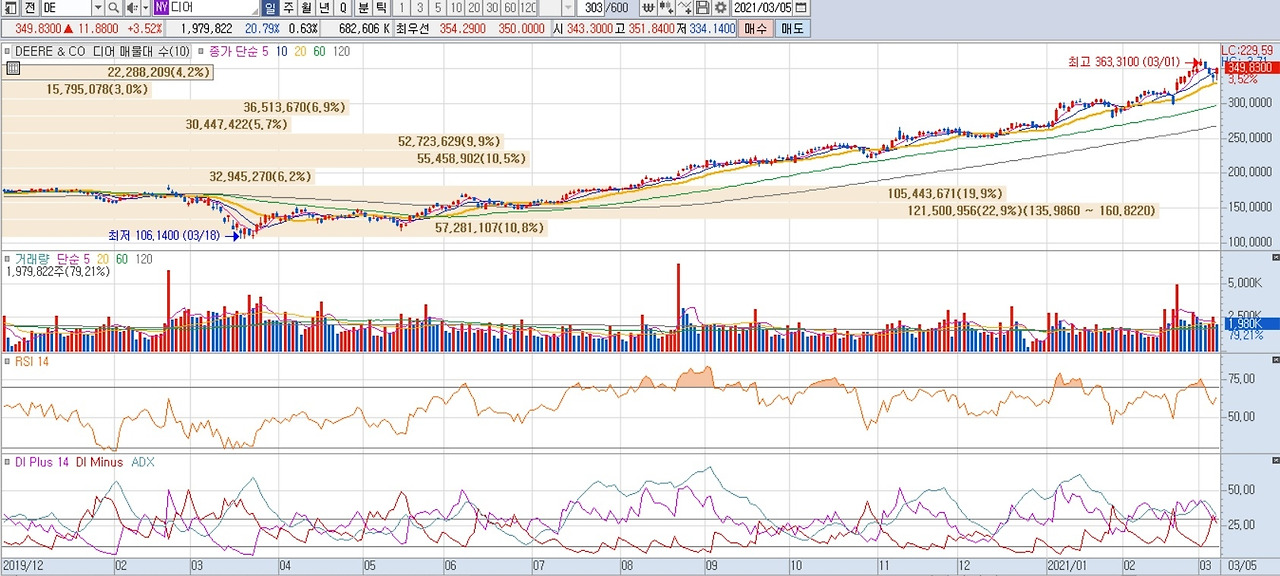Open the interval dropdown before 303/600
1280x576 pixels.
pos(568,8)
